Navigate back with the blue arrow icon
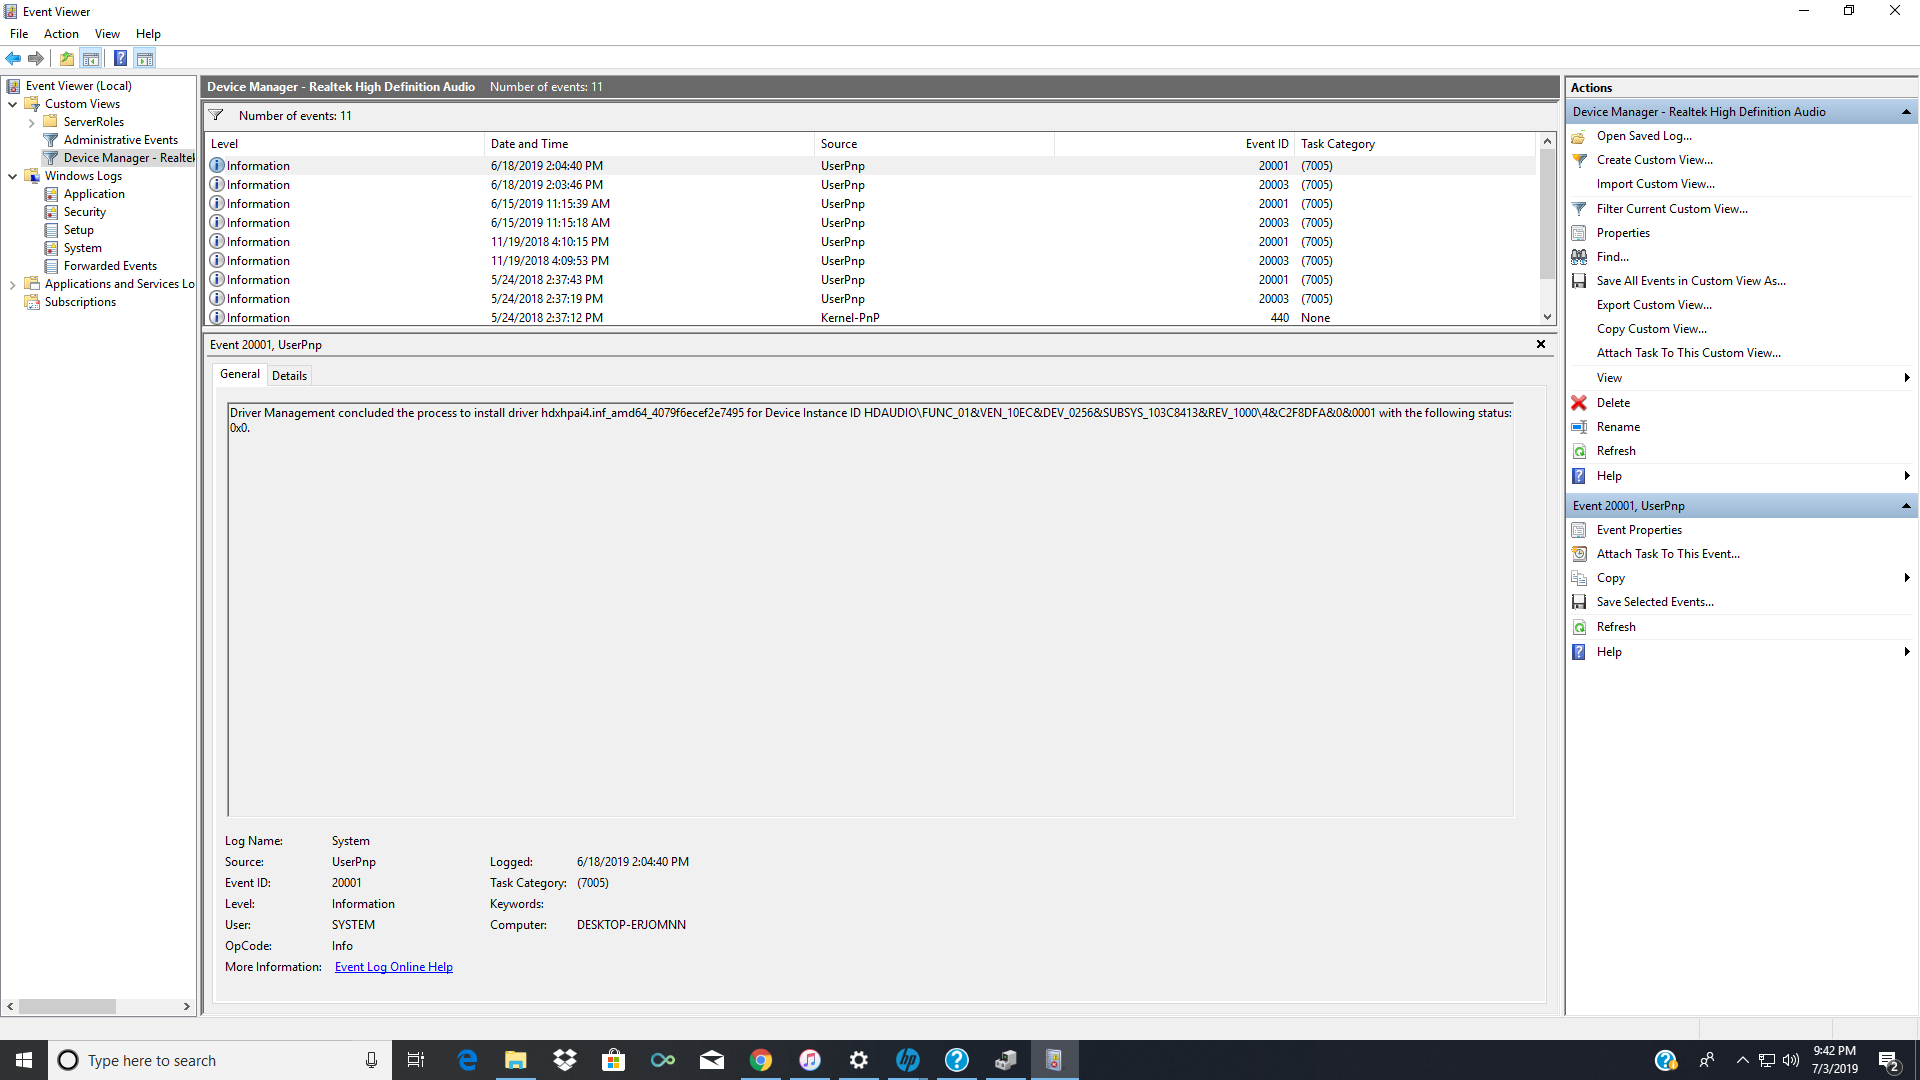The height and width of the screenshot is (1080, 1920). click(13, 58)
